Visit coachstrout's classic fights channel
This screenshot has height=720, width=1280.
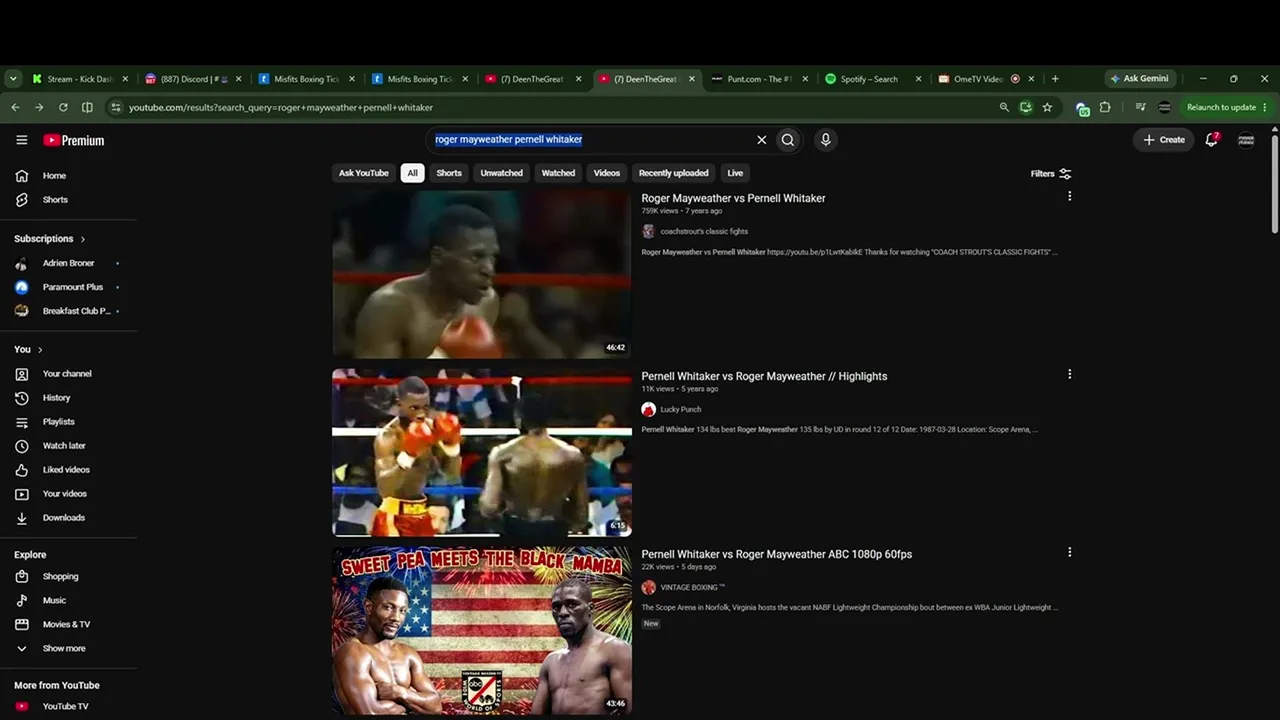click(x=704, y=232)
